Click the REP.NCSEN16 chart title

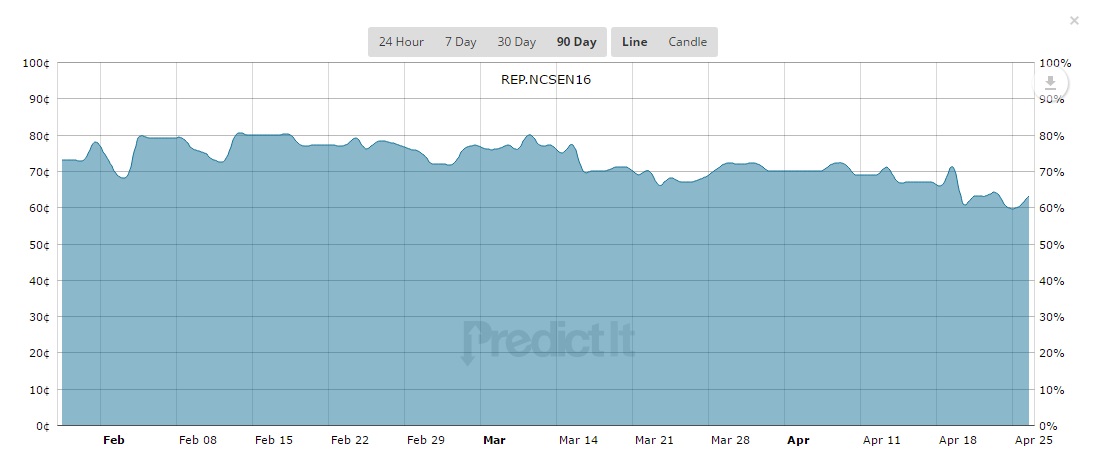[546, 80]
